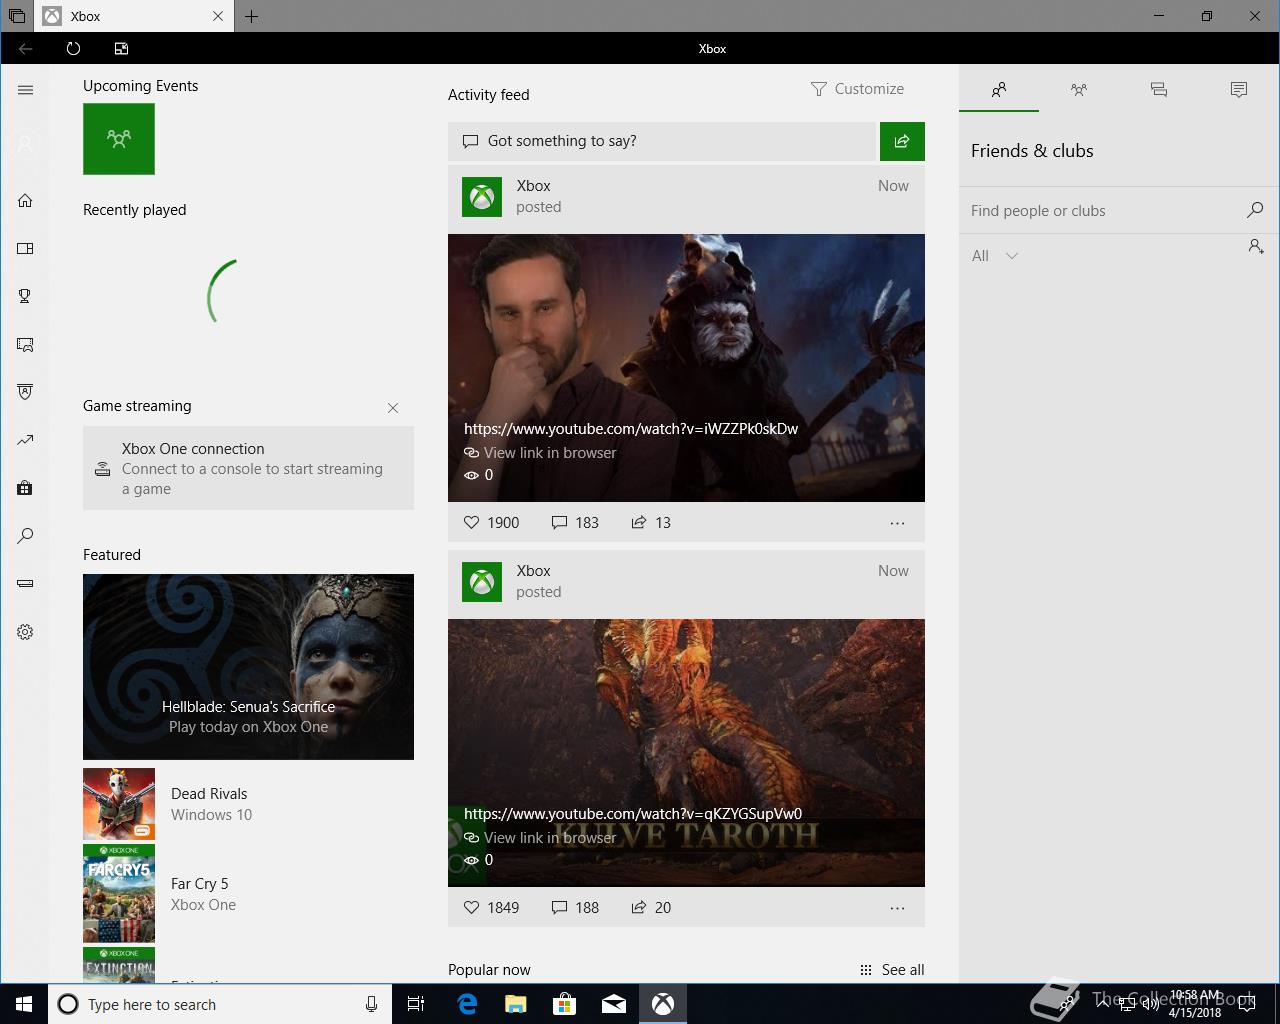This screenshot has width=1280, height=1024.
Task: Expand the All filter dropdown
Action: point(995,256)
